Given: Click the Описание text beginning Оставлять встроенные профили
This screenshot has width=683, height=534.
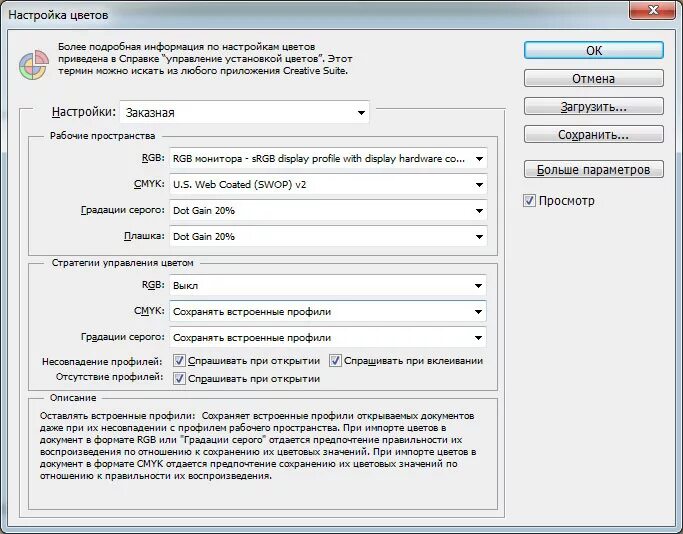Looking at the screenshot, I should tap(258, 446).
